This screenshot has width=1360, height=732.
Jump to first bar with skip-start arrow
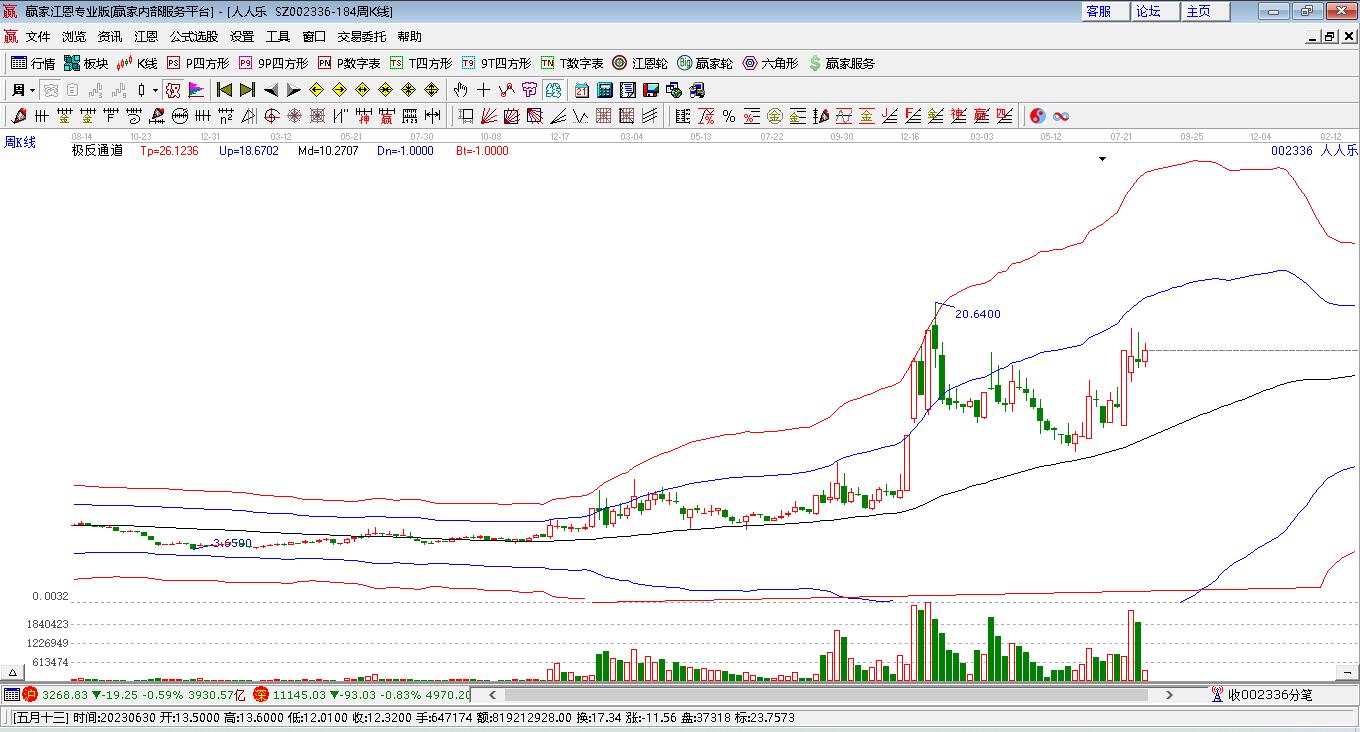(x=225, y=90)
